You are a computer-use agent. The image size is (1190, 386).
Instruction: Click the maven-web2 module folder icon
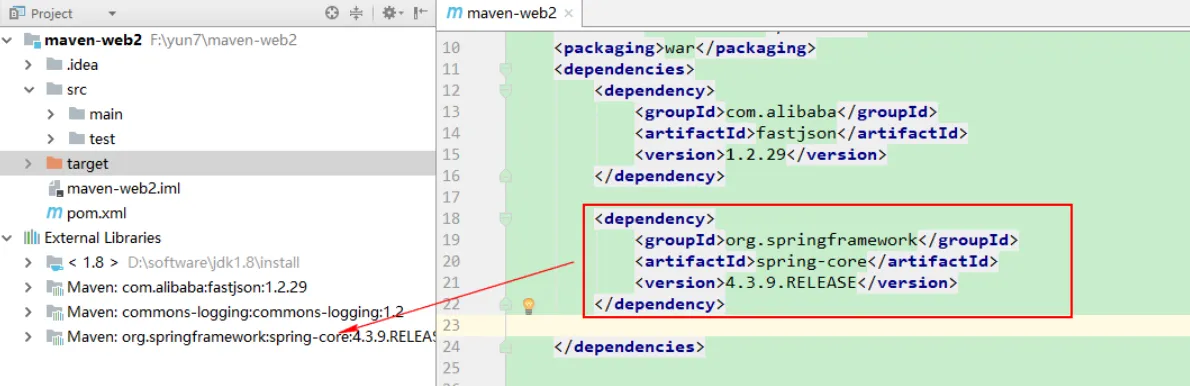click(32, 40)
